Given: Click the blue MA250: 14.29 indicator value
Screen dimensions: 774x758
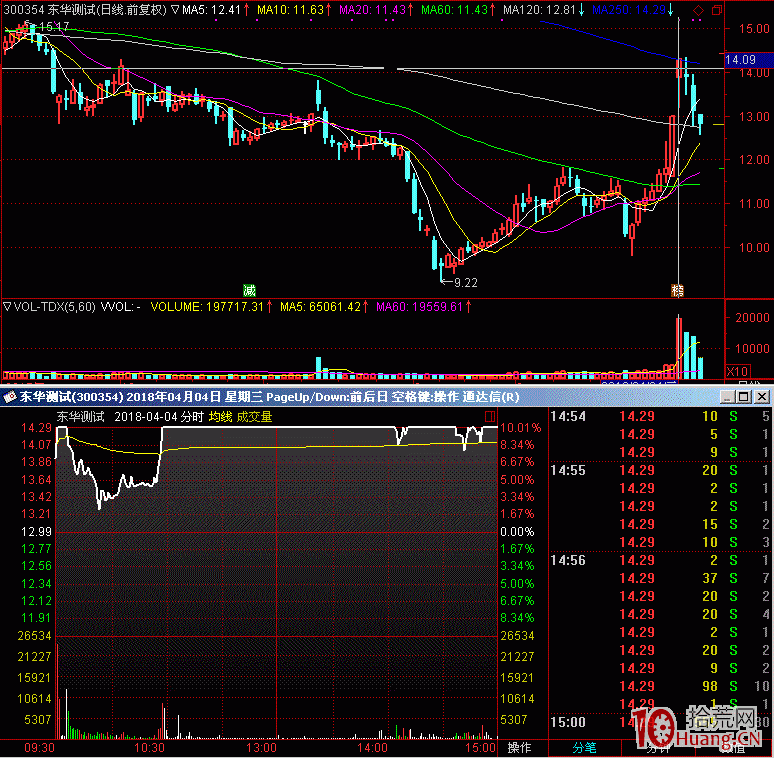Looking at the screenshot, I should 632,9.
